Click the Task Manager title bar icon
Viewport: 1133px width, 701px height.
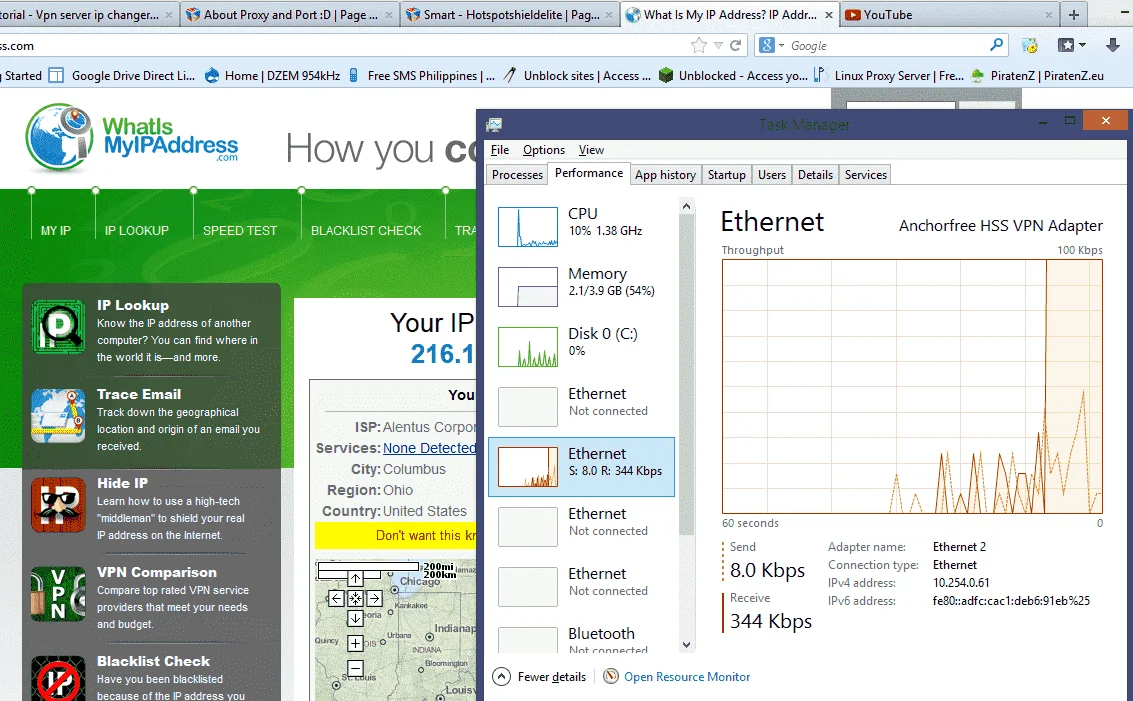click(x=494, y=124)
